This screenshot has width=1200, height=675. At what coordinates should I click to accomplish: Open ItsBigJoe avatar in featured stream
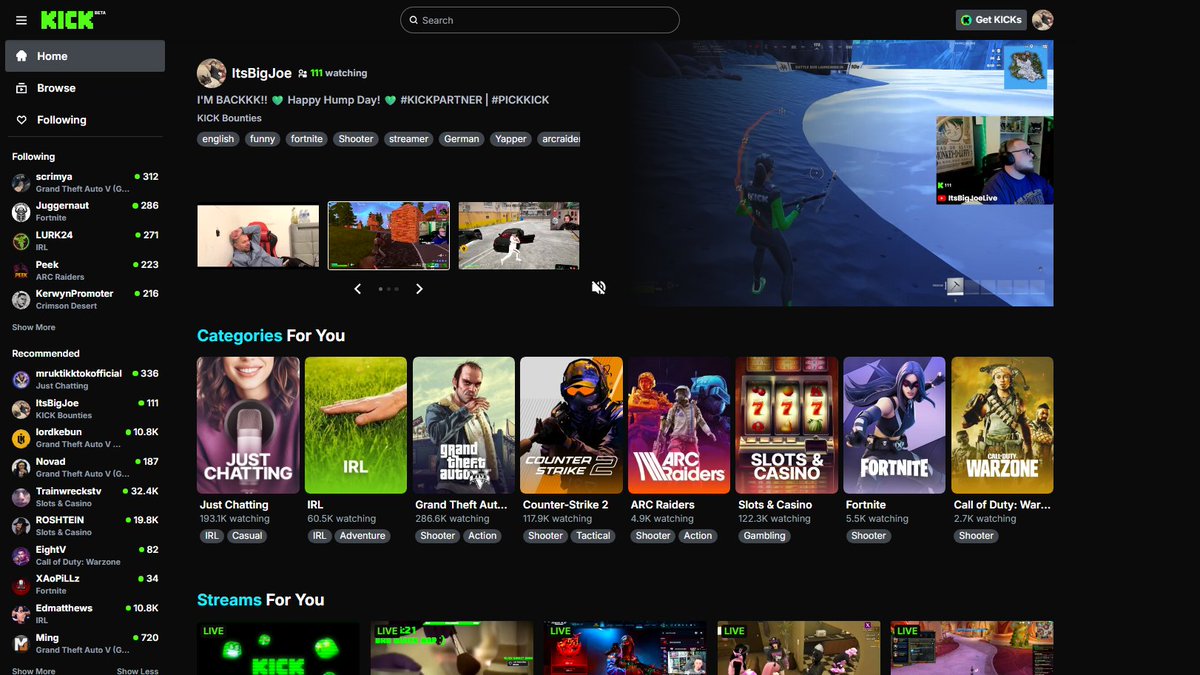pyautogui.click(x=211, y=73)
